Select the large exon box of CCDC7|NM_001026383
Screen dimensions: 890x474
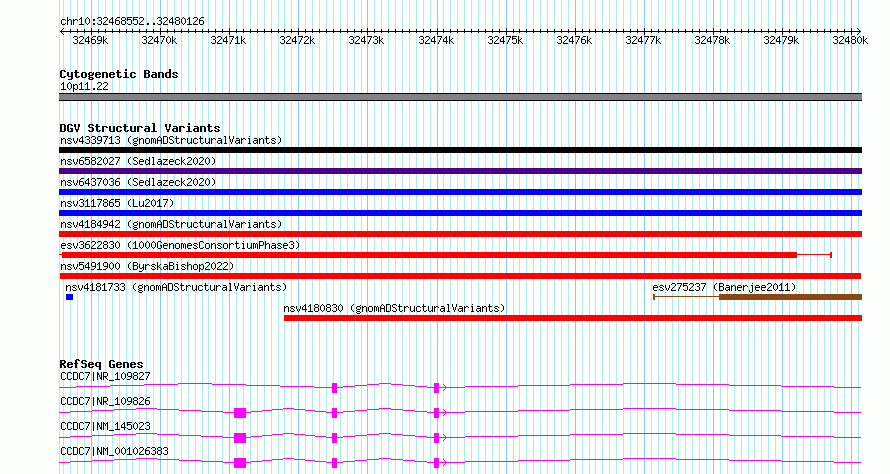240,463
